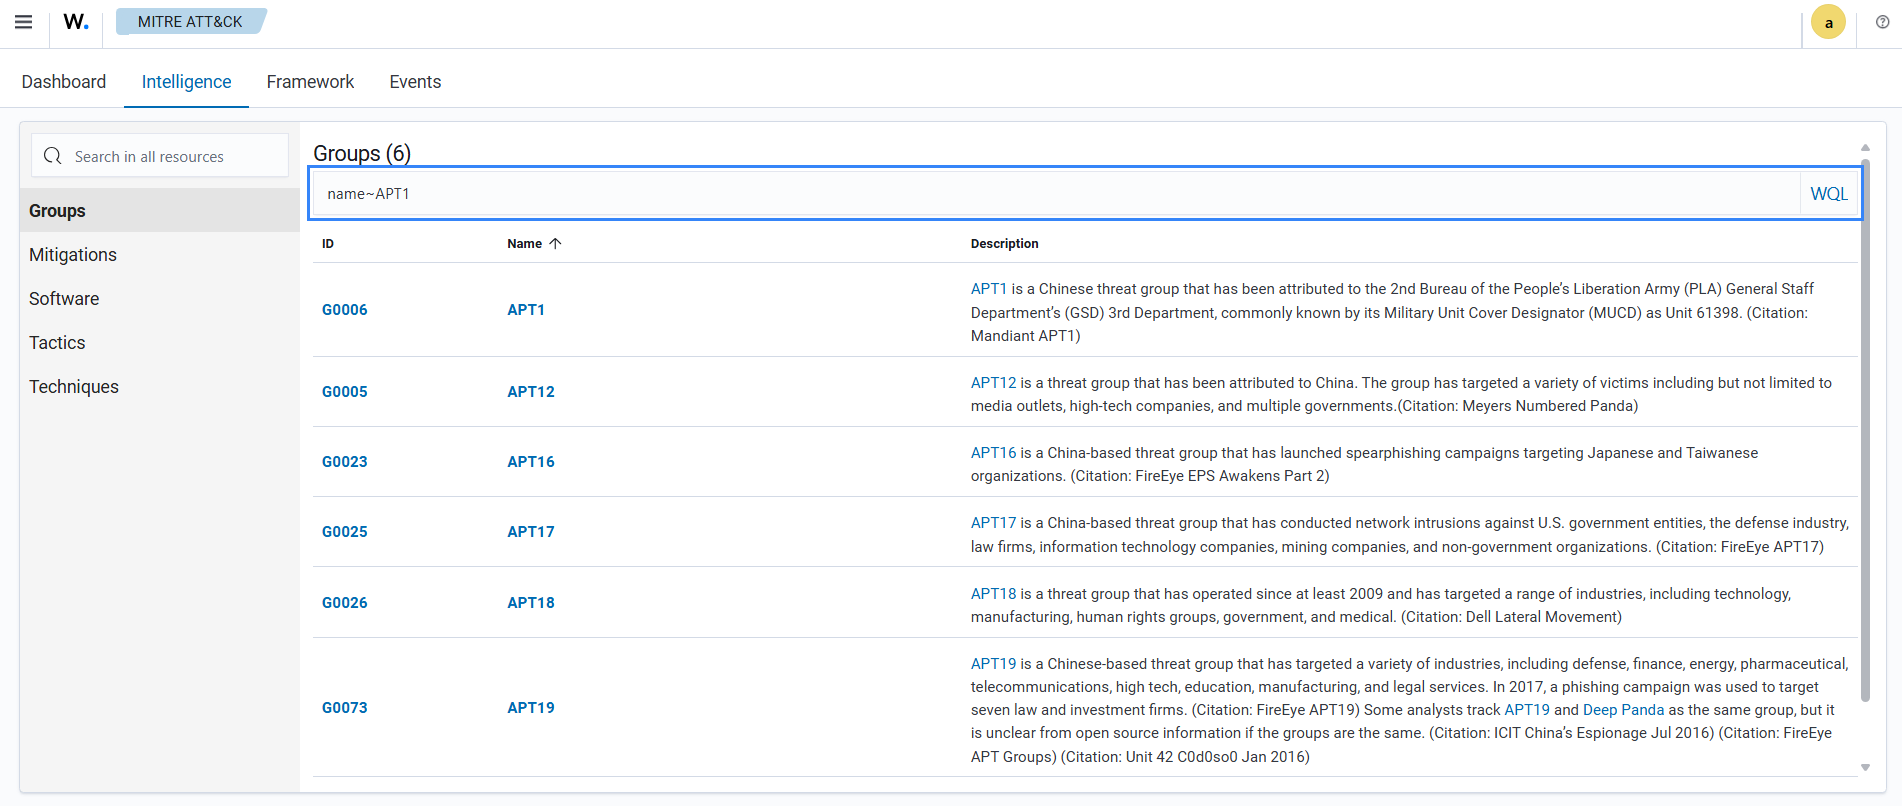The height and width of the screenshot is (806, 1902).
Task: Click the Wazuh W. logo
Action: [x=76, y=22]
